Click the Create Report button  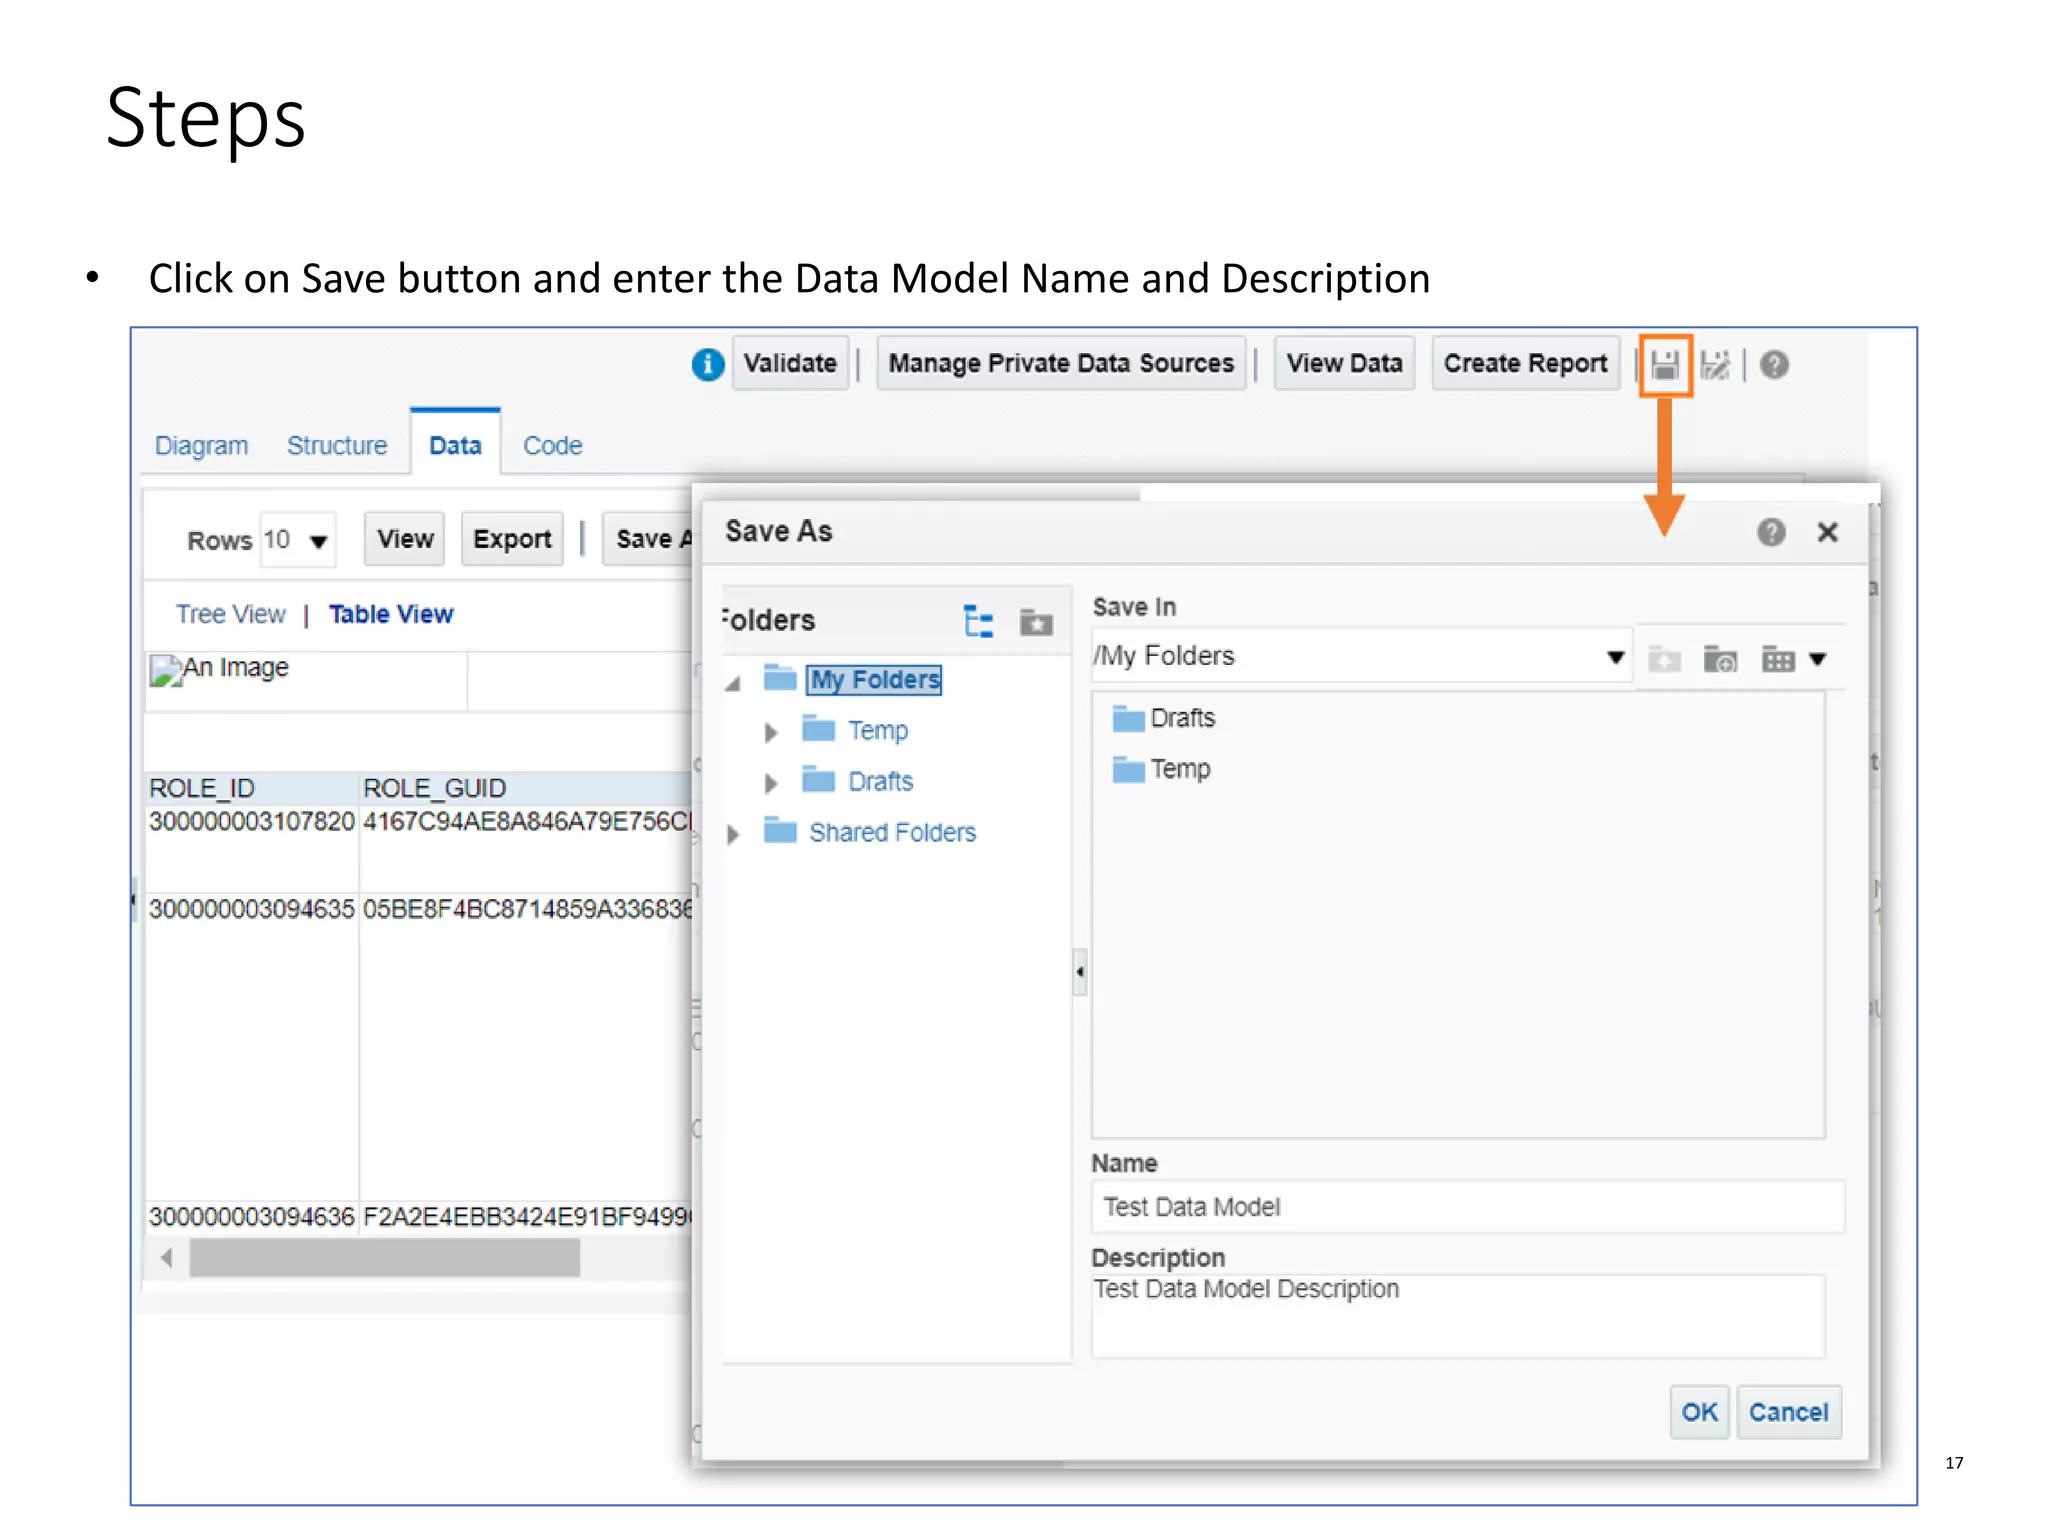click(x=1525, y=363)
